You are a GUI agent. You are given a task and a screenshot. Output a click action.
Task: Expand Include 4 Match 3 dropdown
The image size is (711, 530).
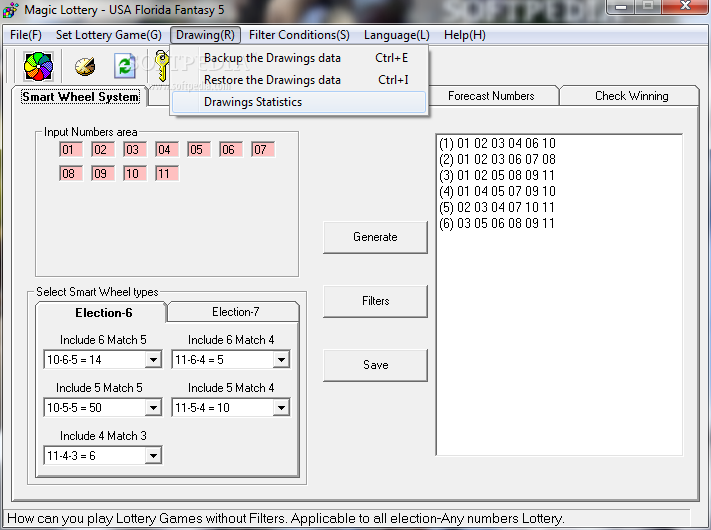pyautogui.click(x=153, y=456)
